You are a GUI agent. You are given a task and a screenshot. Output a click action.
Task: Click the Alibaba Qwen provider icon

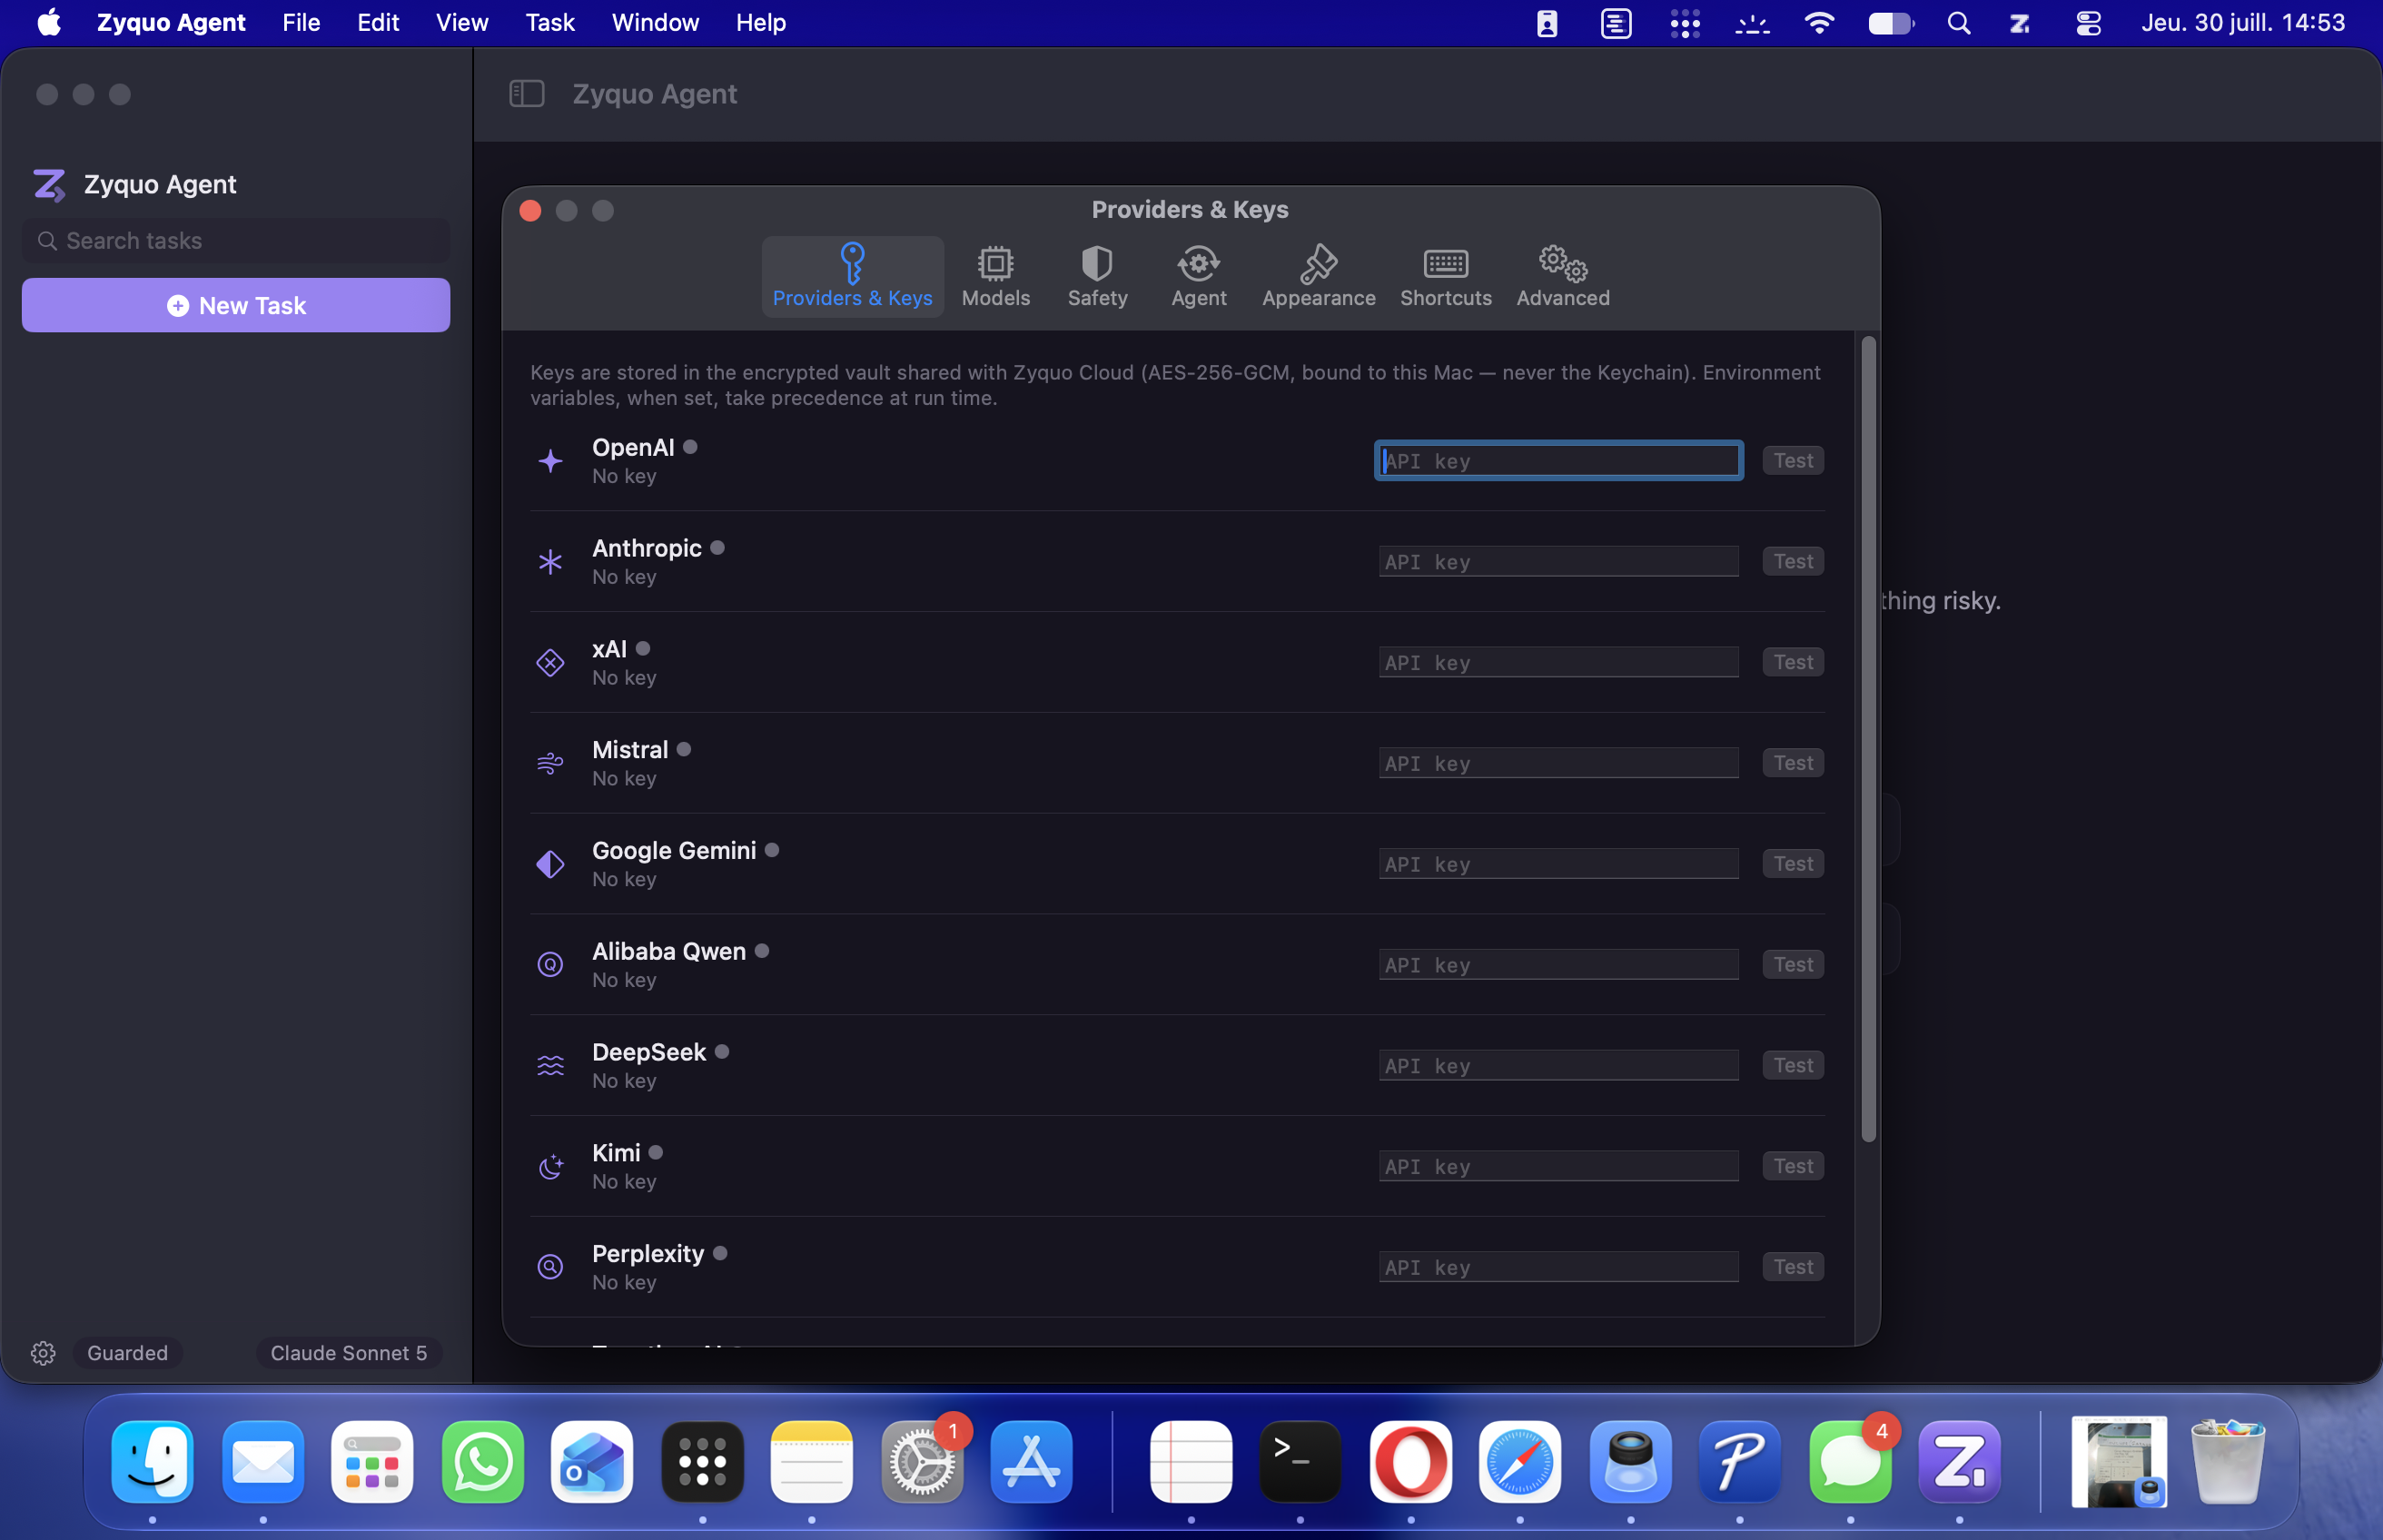pos(550,965)
